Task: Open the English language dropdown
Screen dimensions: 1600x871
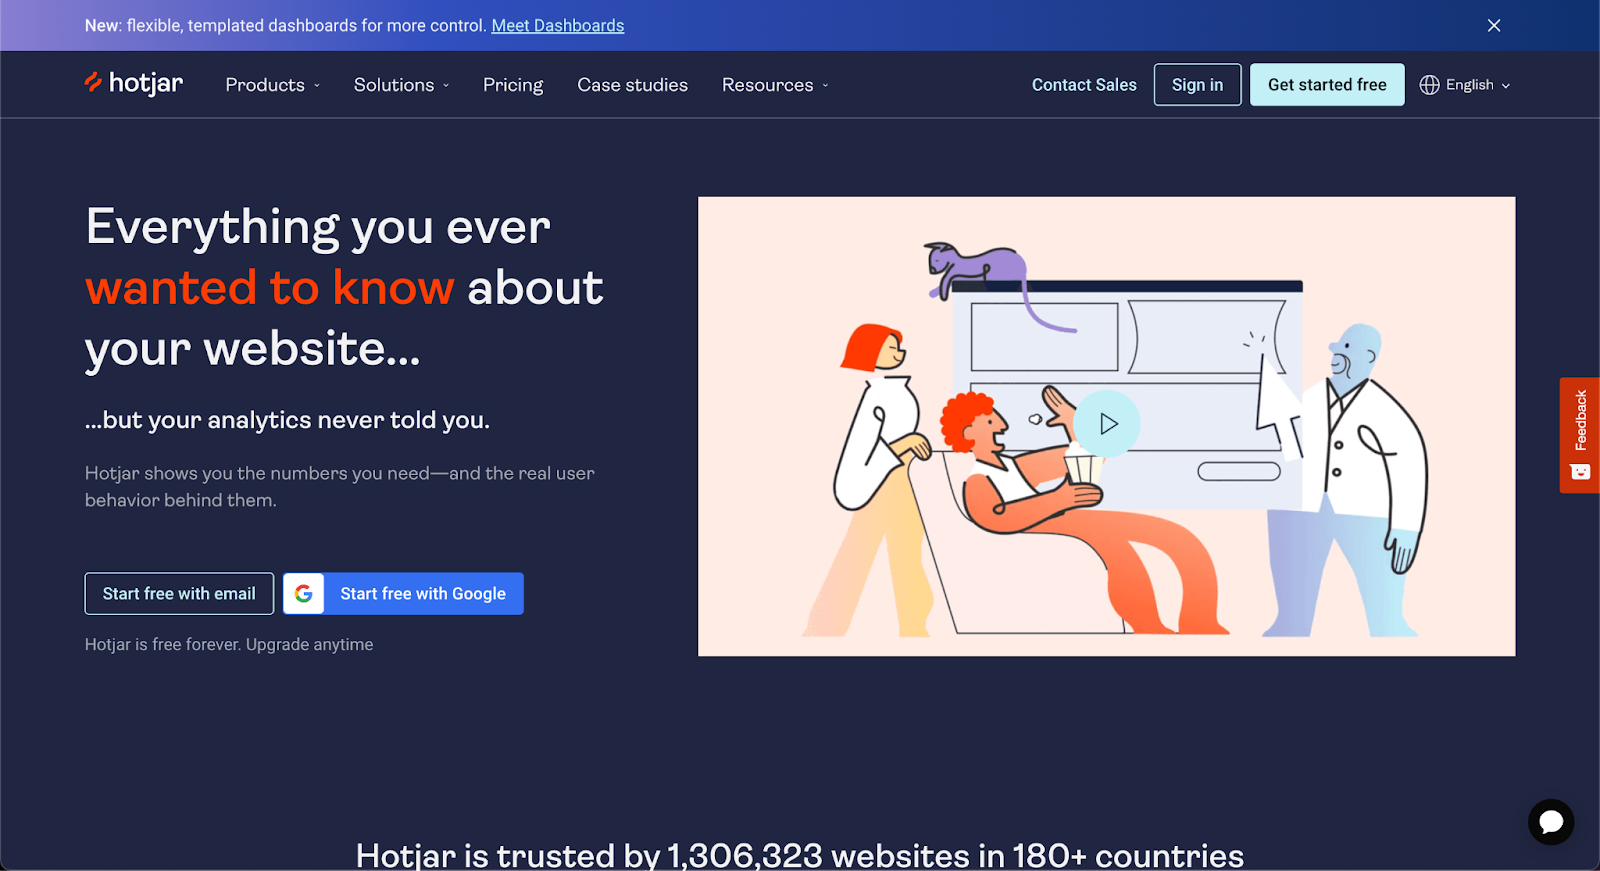Action: tap(1466, 85)
